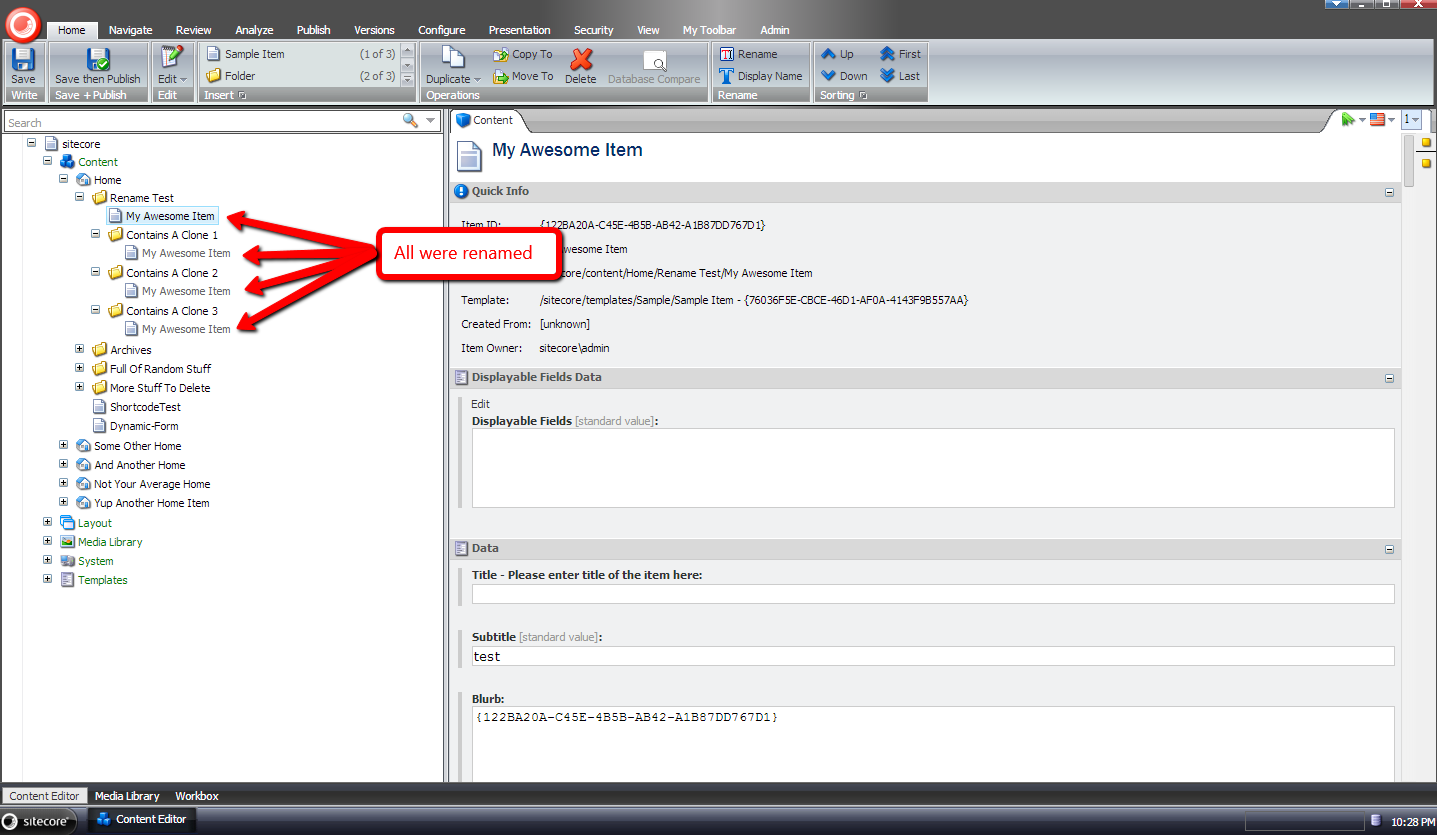
Task: Click the Copy To icon
Action: 502,54
